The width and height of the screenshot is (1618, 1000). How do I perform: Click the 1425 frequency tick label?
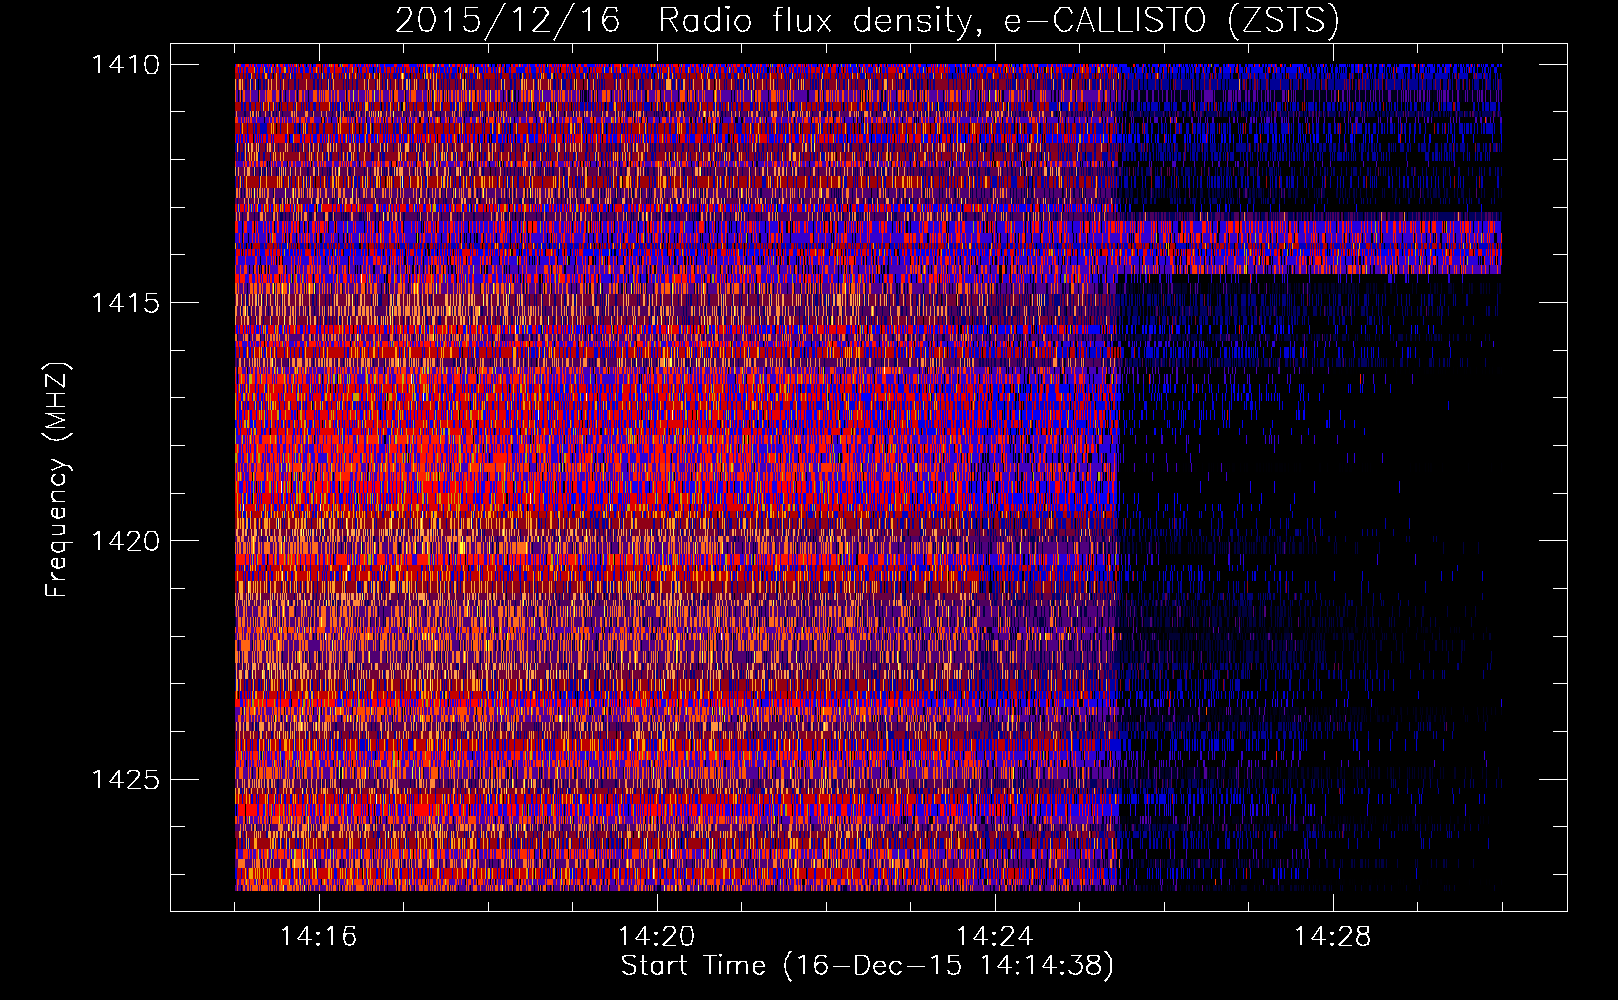pyautogui.click(x=125, y=779)
